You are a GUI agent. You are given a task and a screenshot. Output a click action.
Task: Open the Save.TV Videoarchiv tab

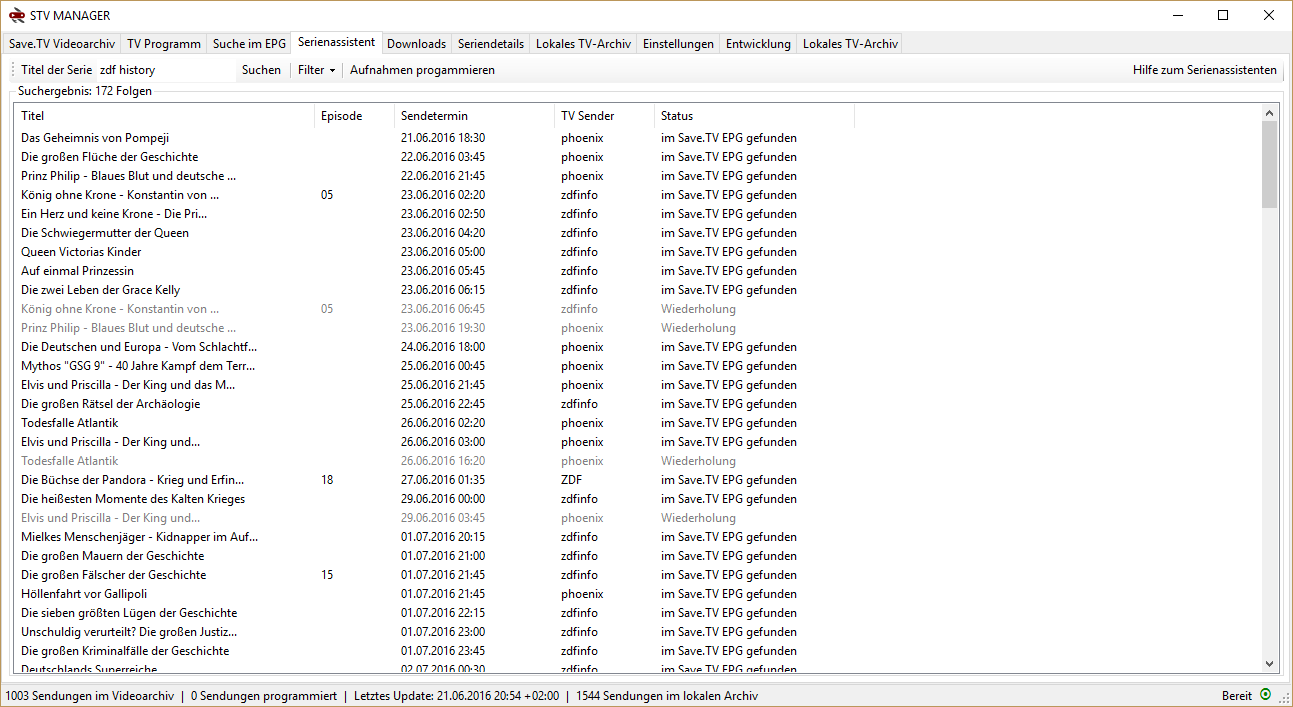tap(62, 44)
